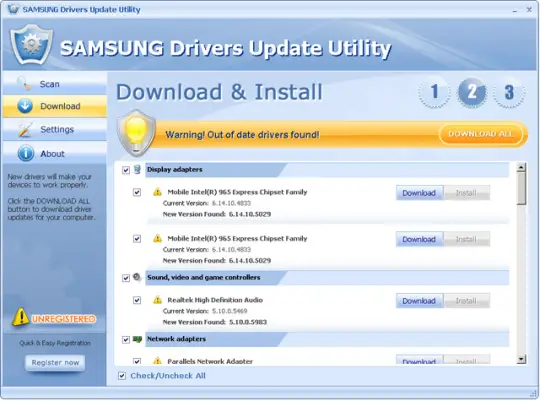This screenshot has height=401, width=540.
Task: Click the Network adapters category icon
Action: click(x=137, y=339)
